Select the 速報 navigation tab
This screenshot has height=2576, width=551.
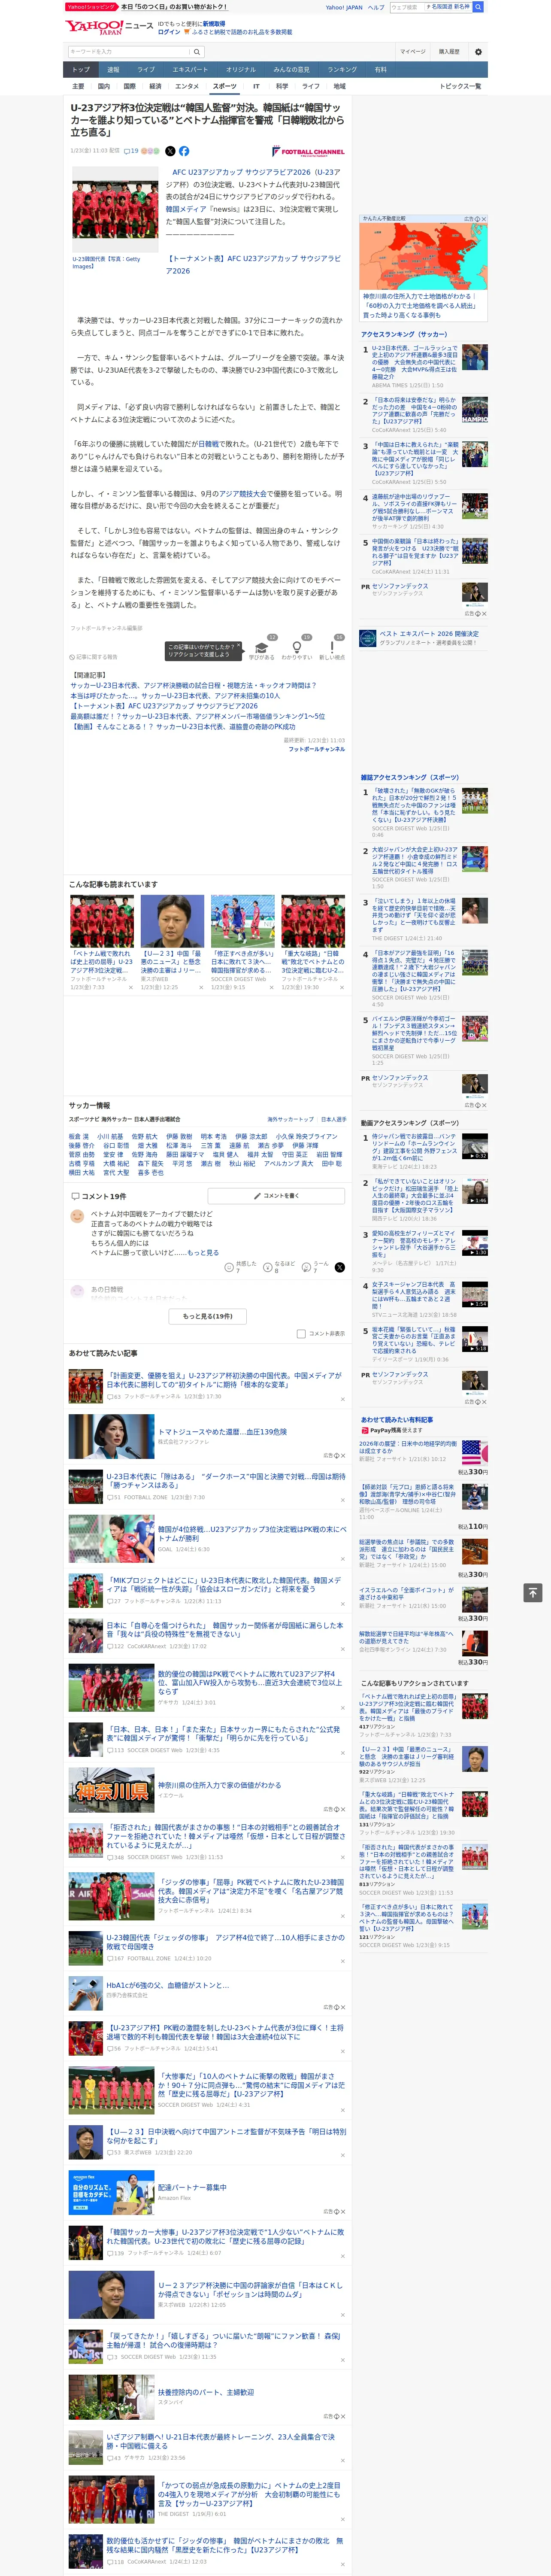[113, 70]
